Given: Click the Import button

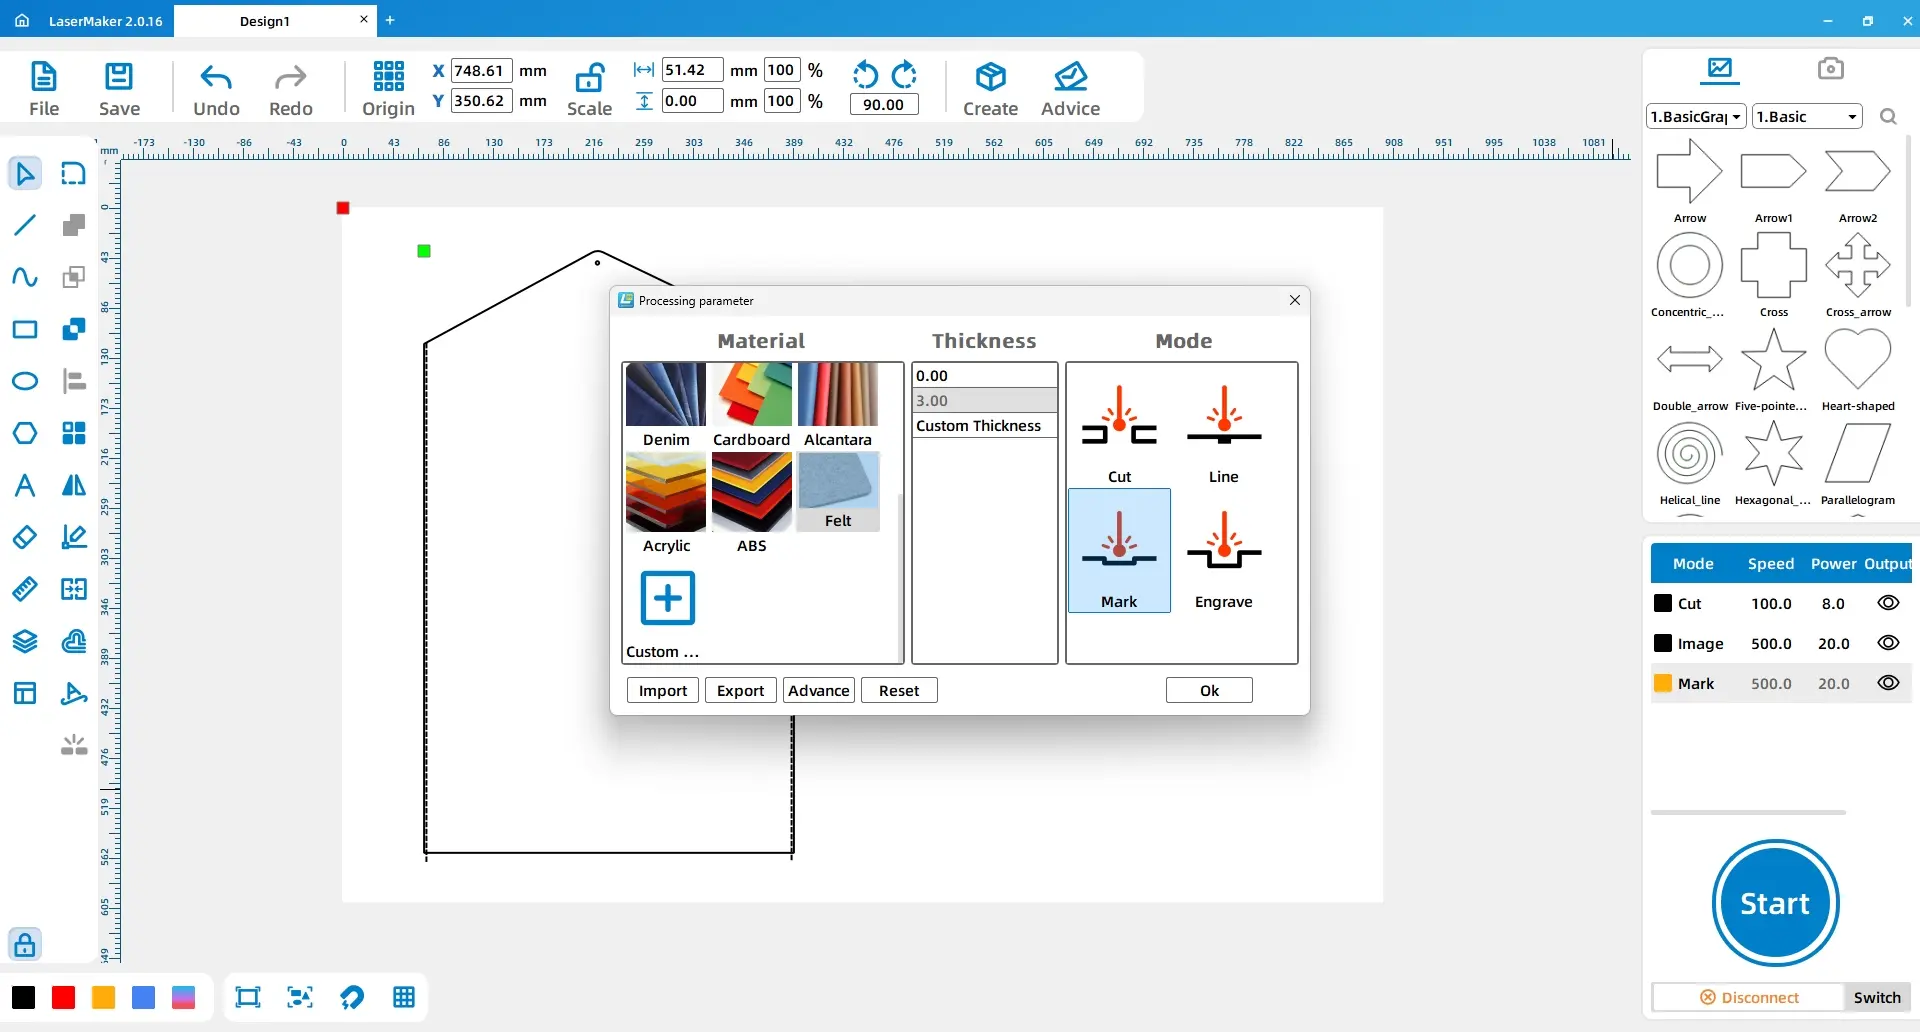Looking at the screenshot, I should click(662, 690).
